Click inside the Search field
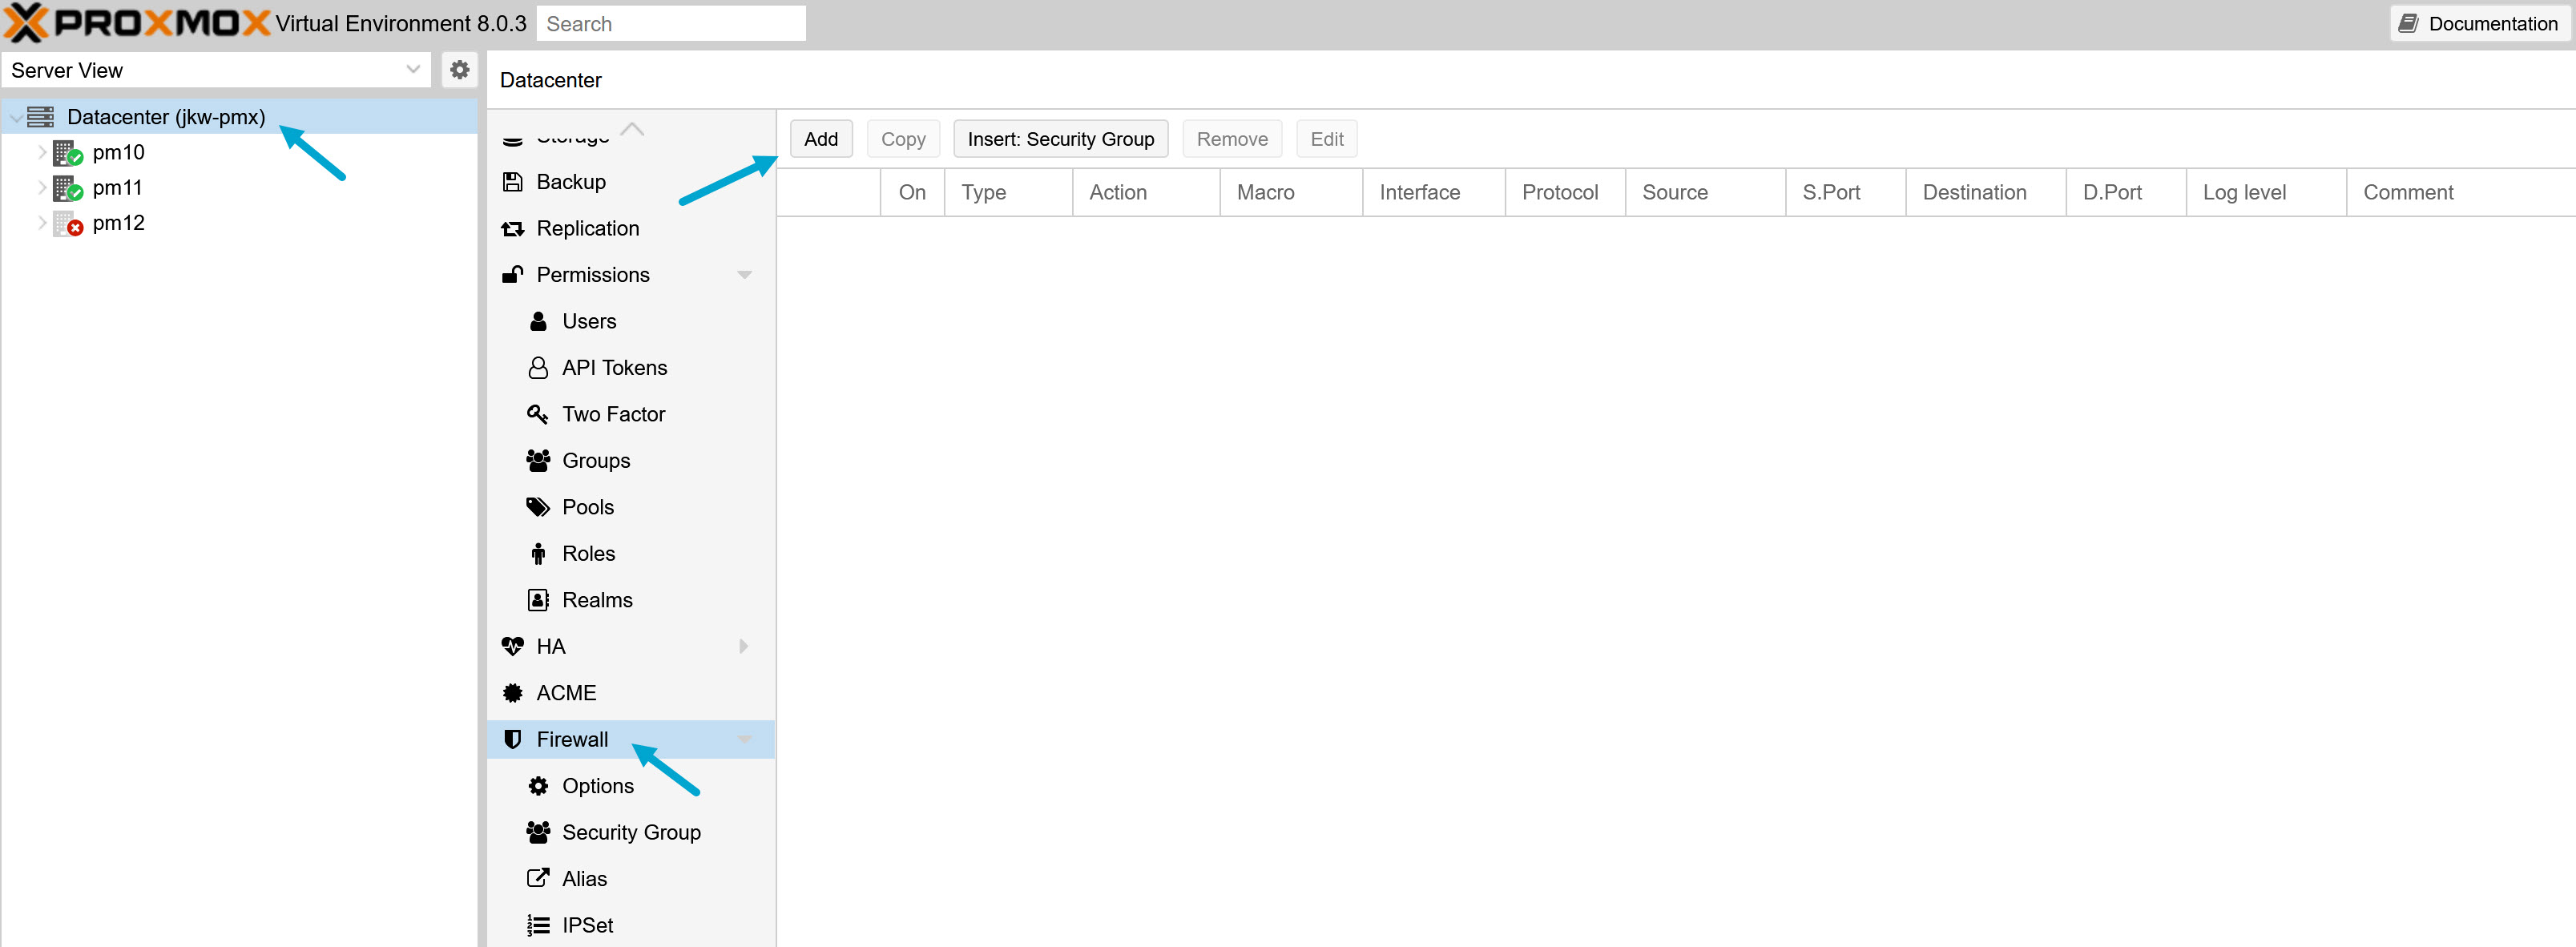This screenshot has width=2576, height=947. [671, 23]
